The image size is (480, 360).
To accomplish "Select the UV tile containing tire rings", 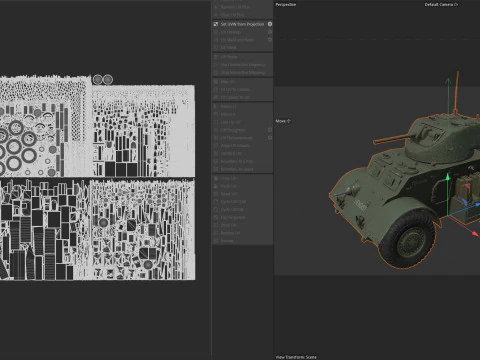I will point(45,127).
